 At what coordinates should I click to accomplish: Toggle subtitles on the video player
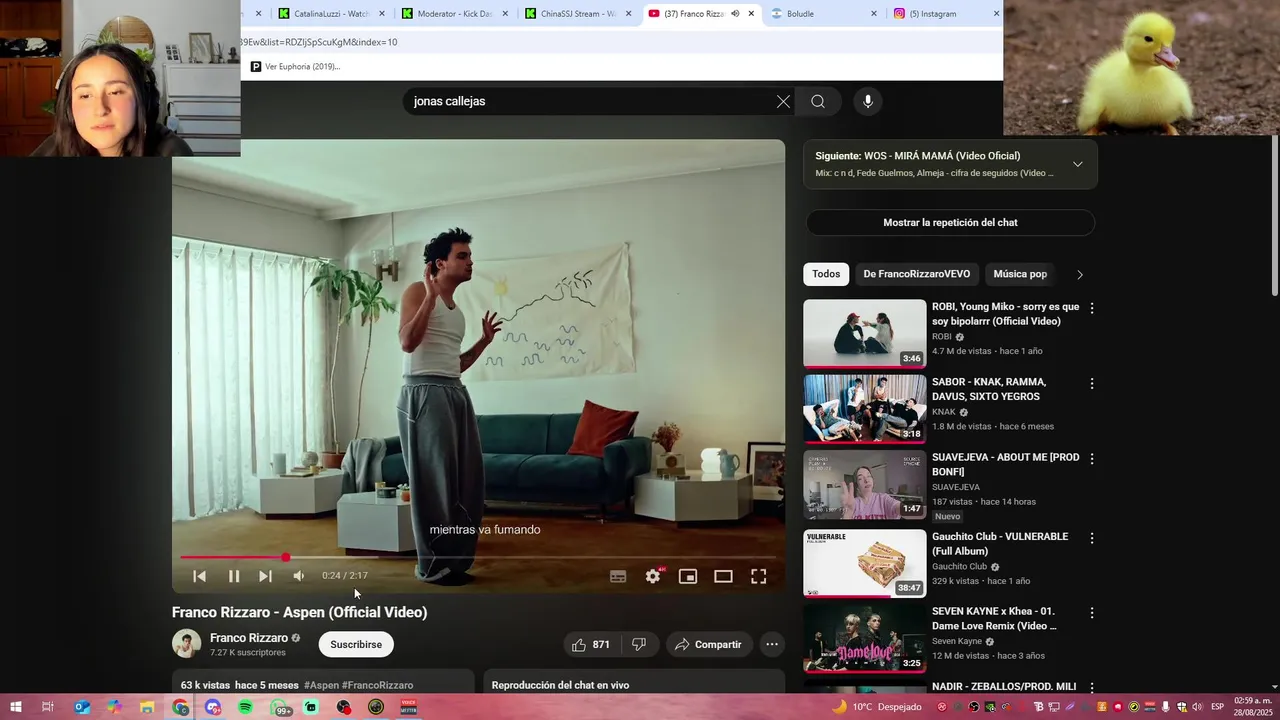pos(618,576)
